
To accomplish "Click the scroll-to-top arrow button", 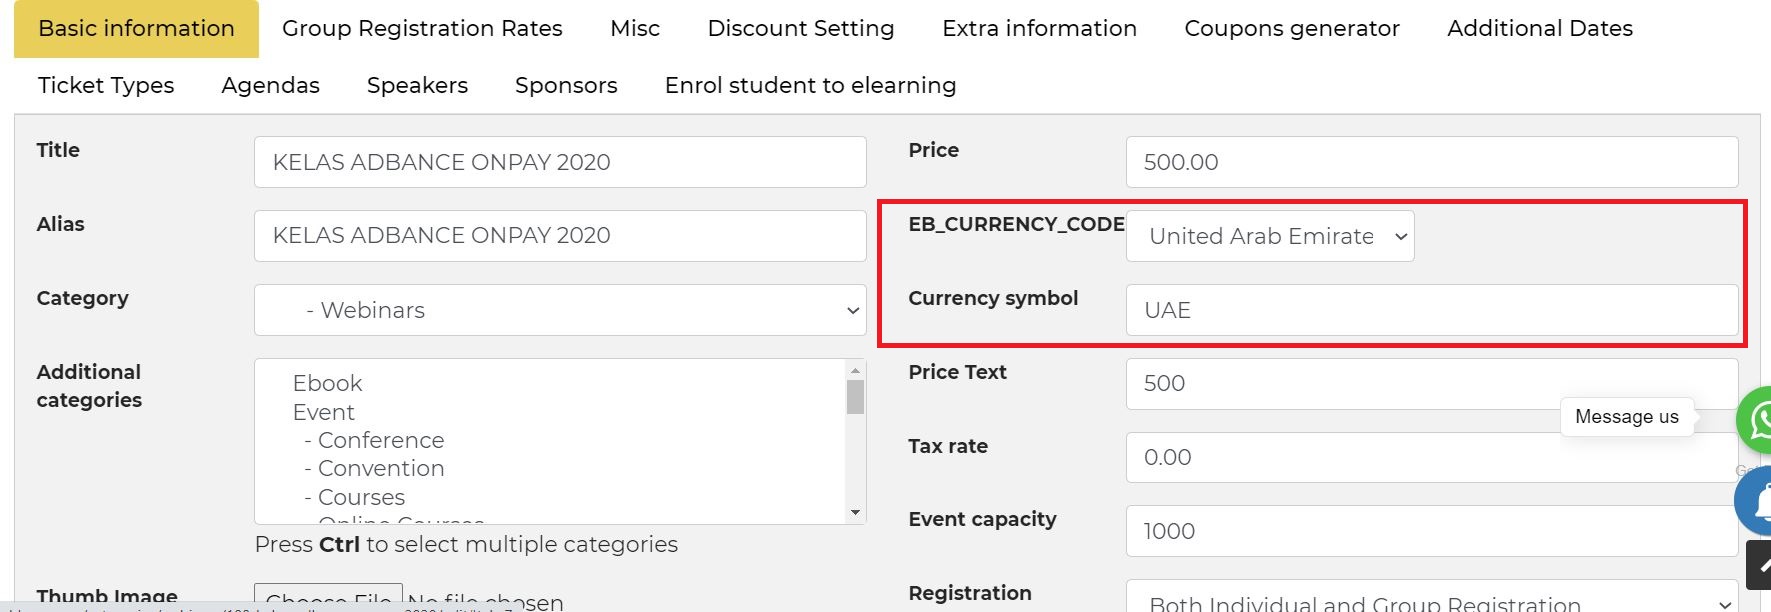I will (1759, 565).
